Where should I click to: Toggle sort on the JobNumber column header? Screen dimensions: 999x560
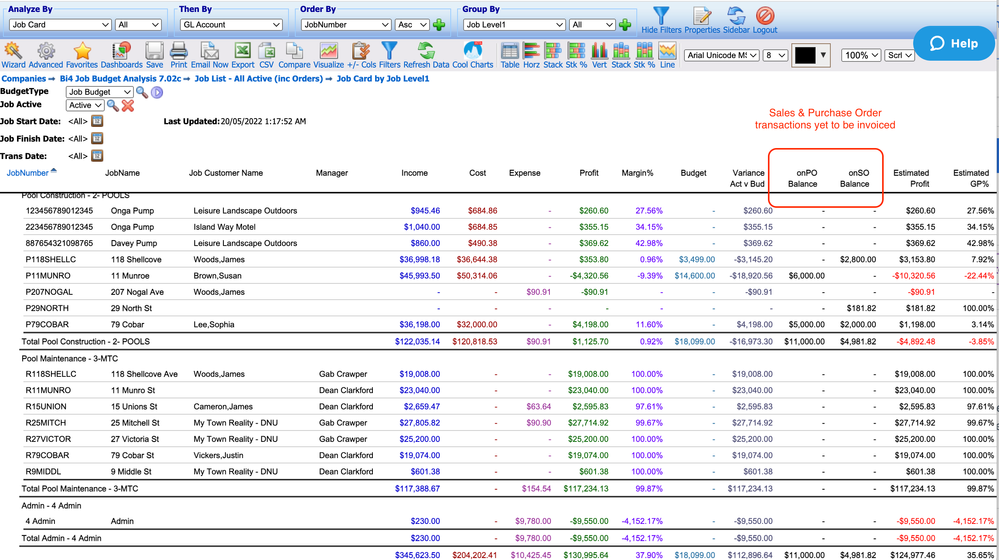pyautogui.click(x=27, y=173)
